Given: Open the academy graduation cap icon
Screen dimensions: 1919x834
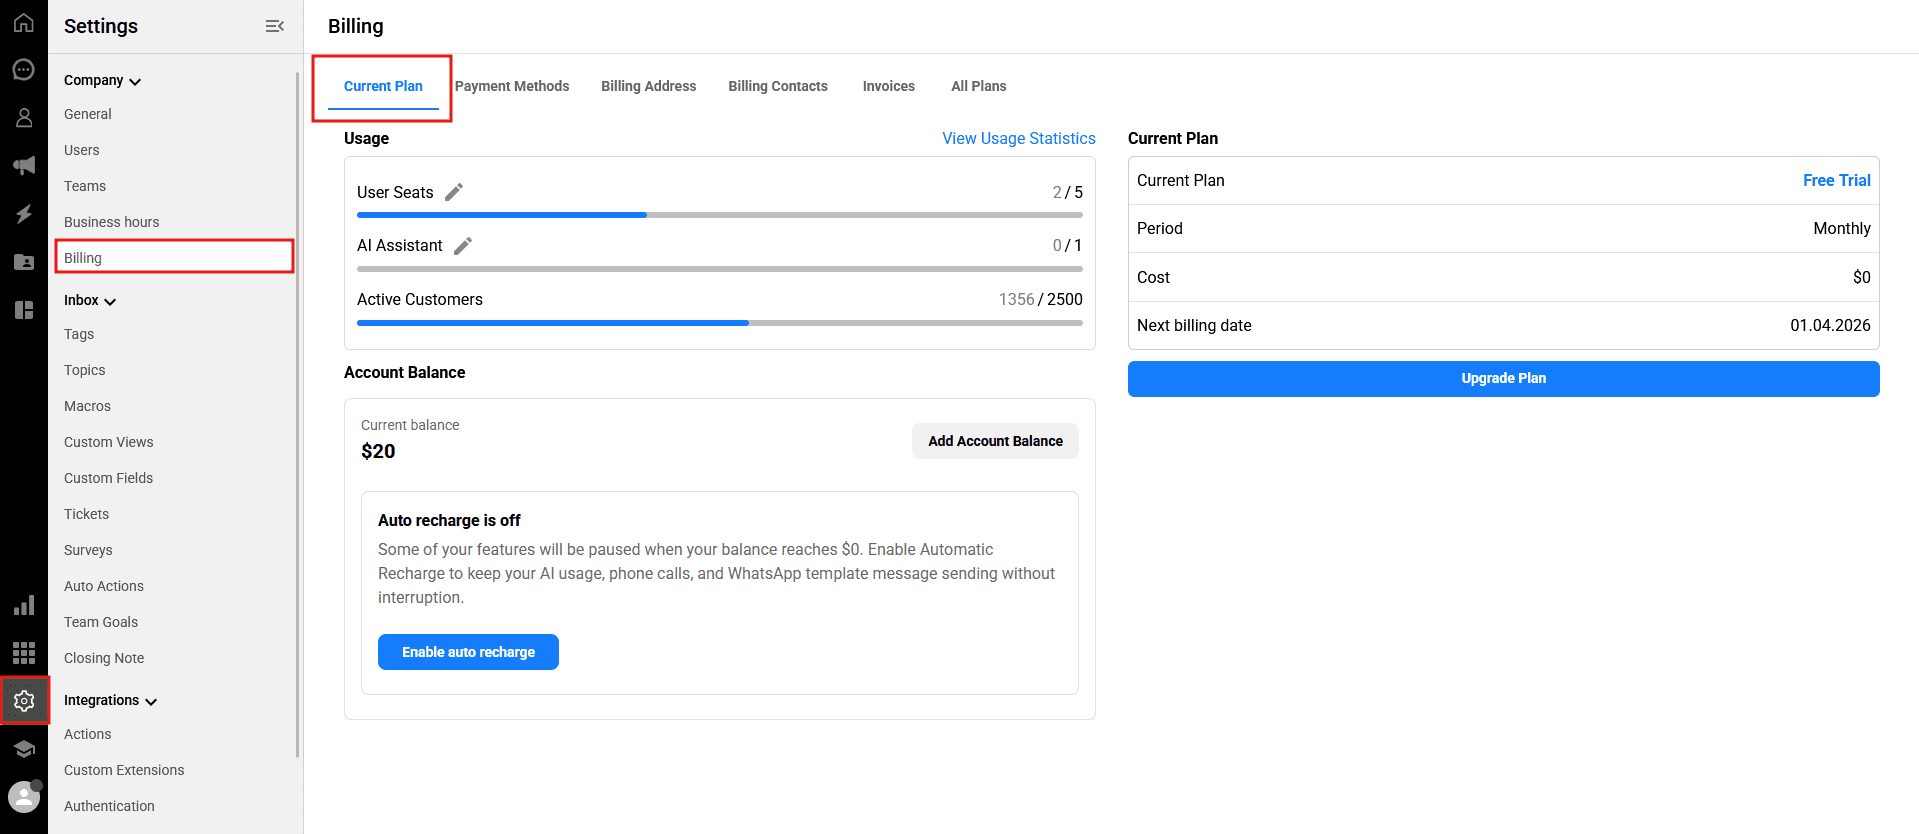Looking at the screenshot, I should point(24,749).
